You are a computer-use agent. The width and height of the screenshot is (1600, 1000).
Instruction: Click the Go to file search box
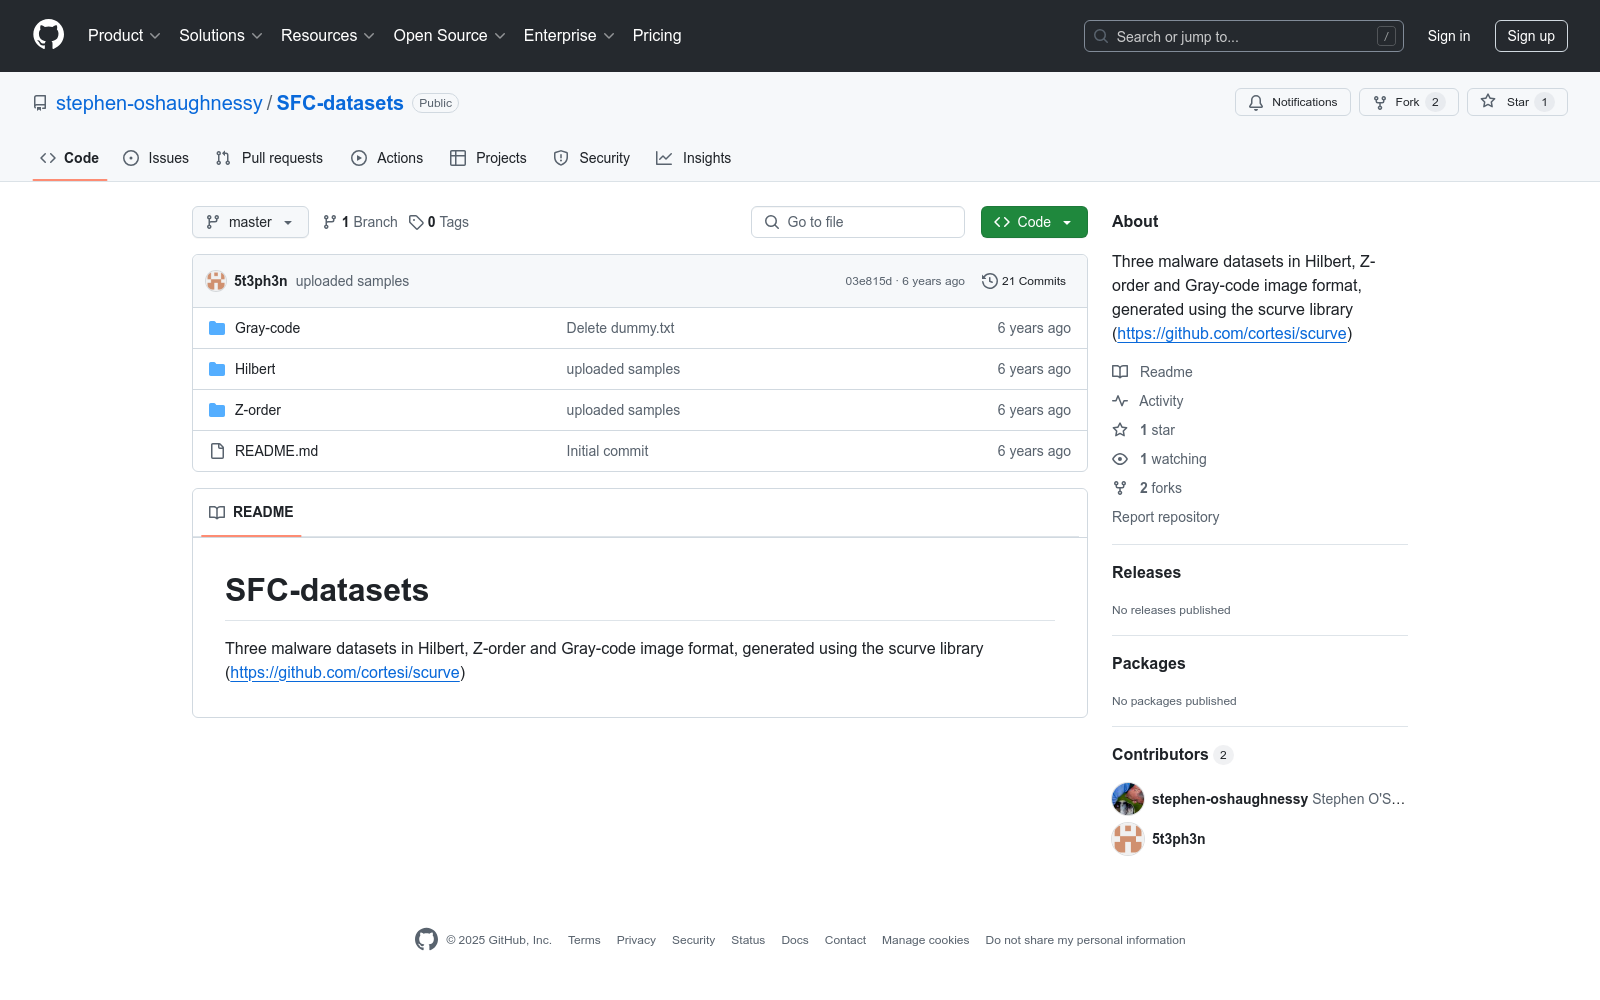[x=858, y=222]
